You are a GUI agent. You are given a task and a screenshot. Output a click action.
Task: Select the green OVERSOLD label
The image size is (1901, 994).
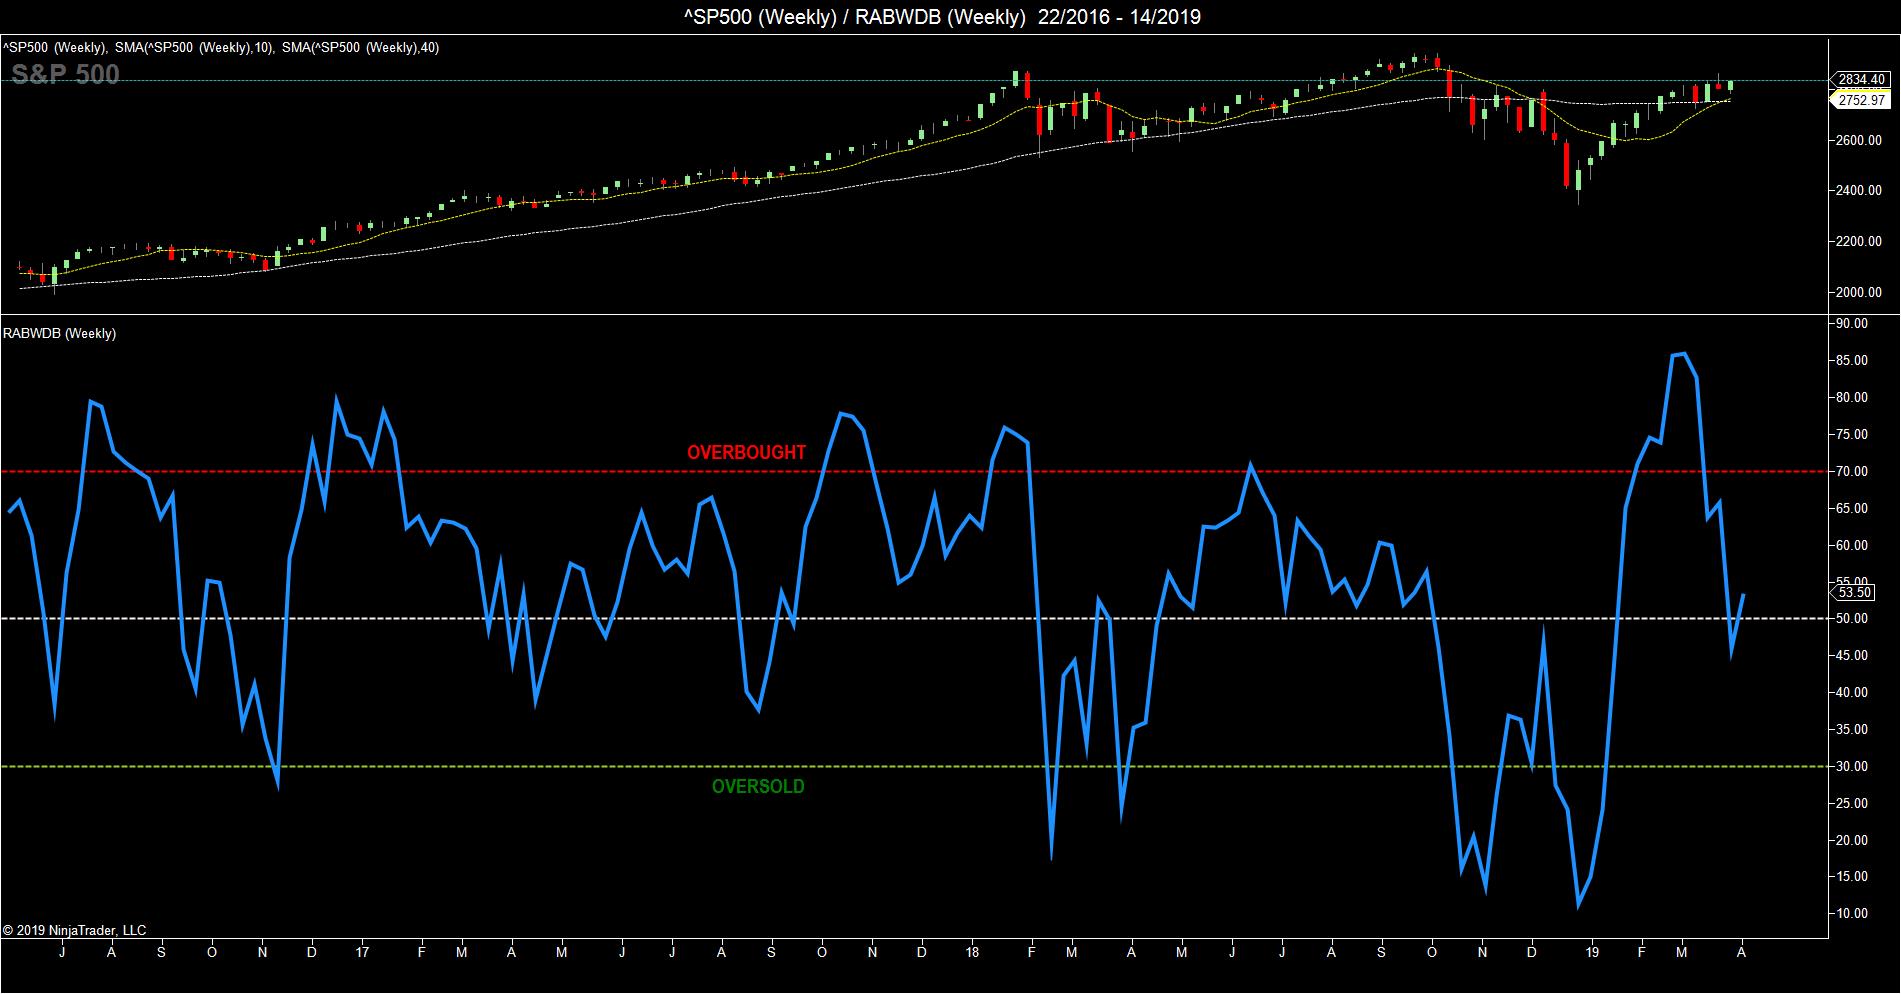[x=758, y=787]
